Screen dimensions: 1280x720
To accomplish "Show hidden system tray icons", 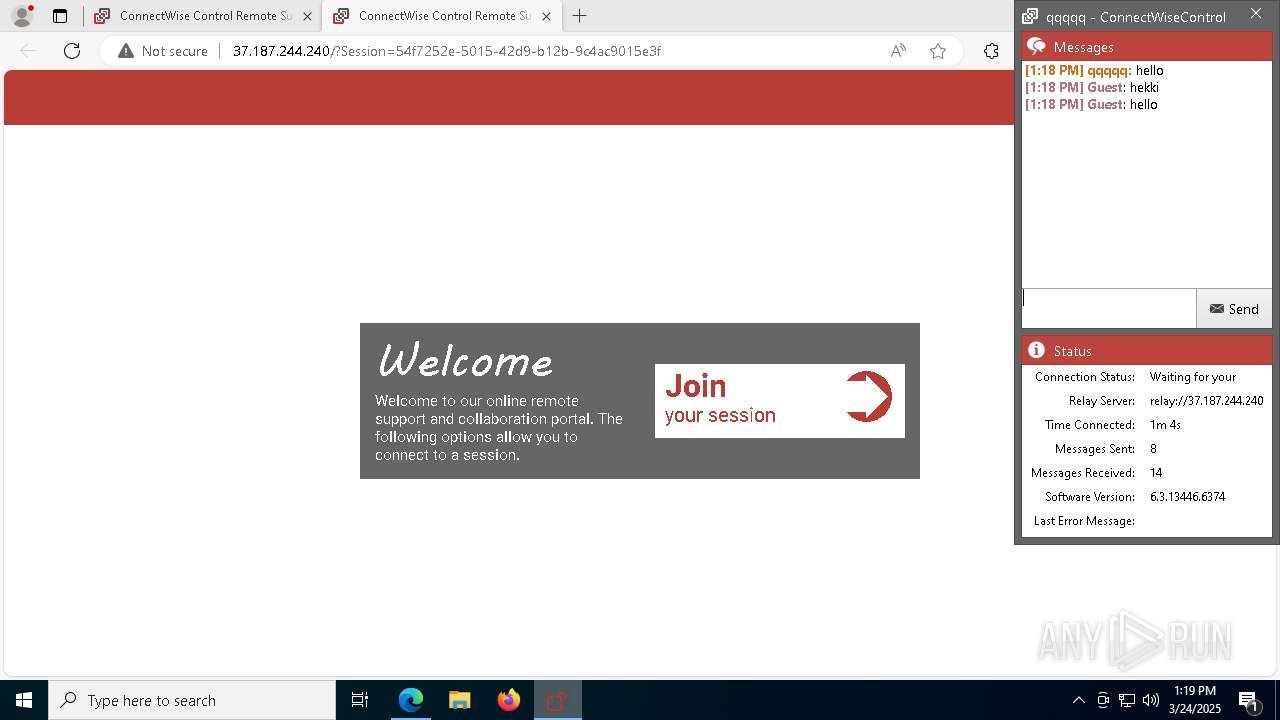I will click(1078, 700).
